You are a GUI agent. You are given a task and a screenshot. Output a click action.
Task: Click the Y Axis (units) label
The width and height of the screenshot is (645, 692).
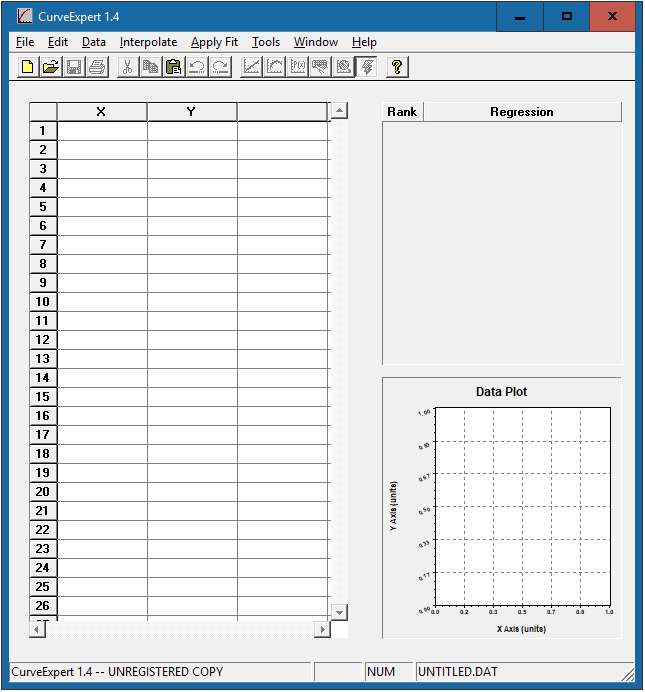click(x=393, y=506)
